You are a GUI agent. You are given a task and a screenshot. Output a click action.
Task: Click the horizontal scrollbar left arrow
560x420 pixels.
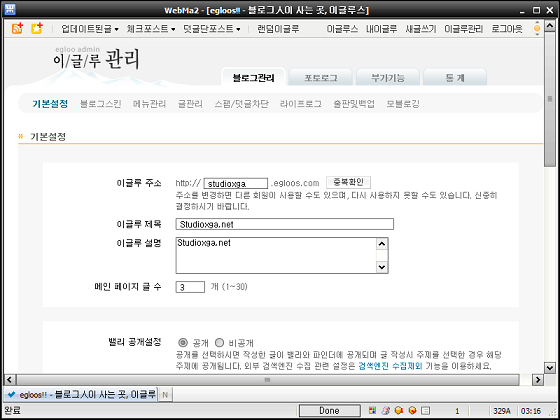point(10,379)
